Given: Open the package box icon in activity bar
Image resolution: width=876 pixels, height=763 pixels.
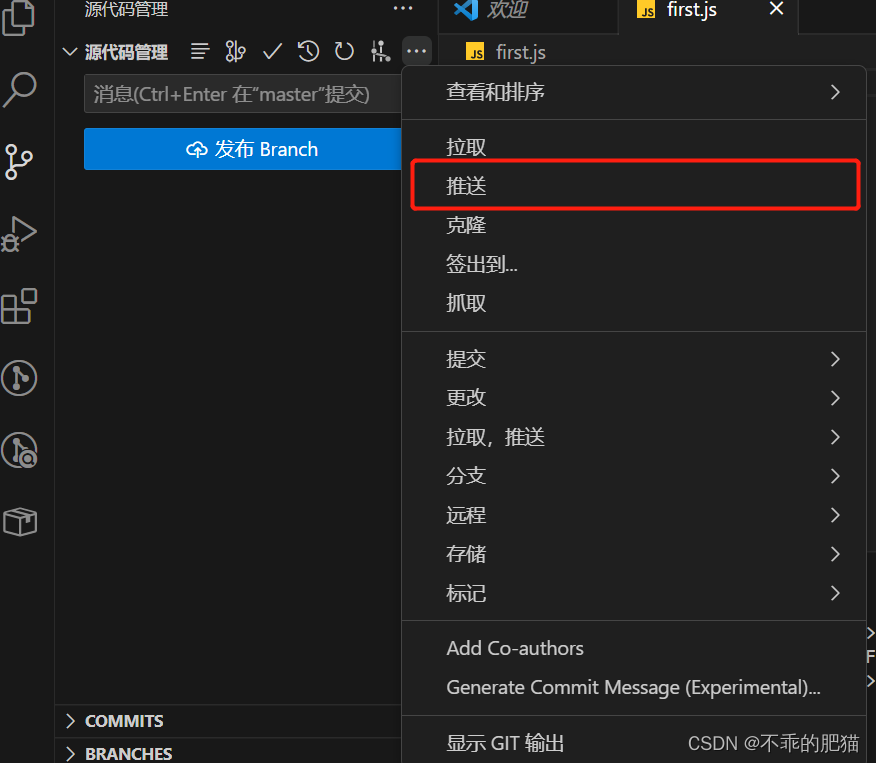Looking at the screenshot, I should click(x=20, y=522).
